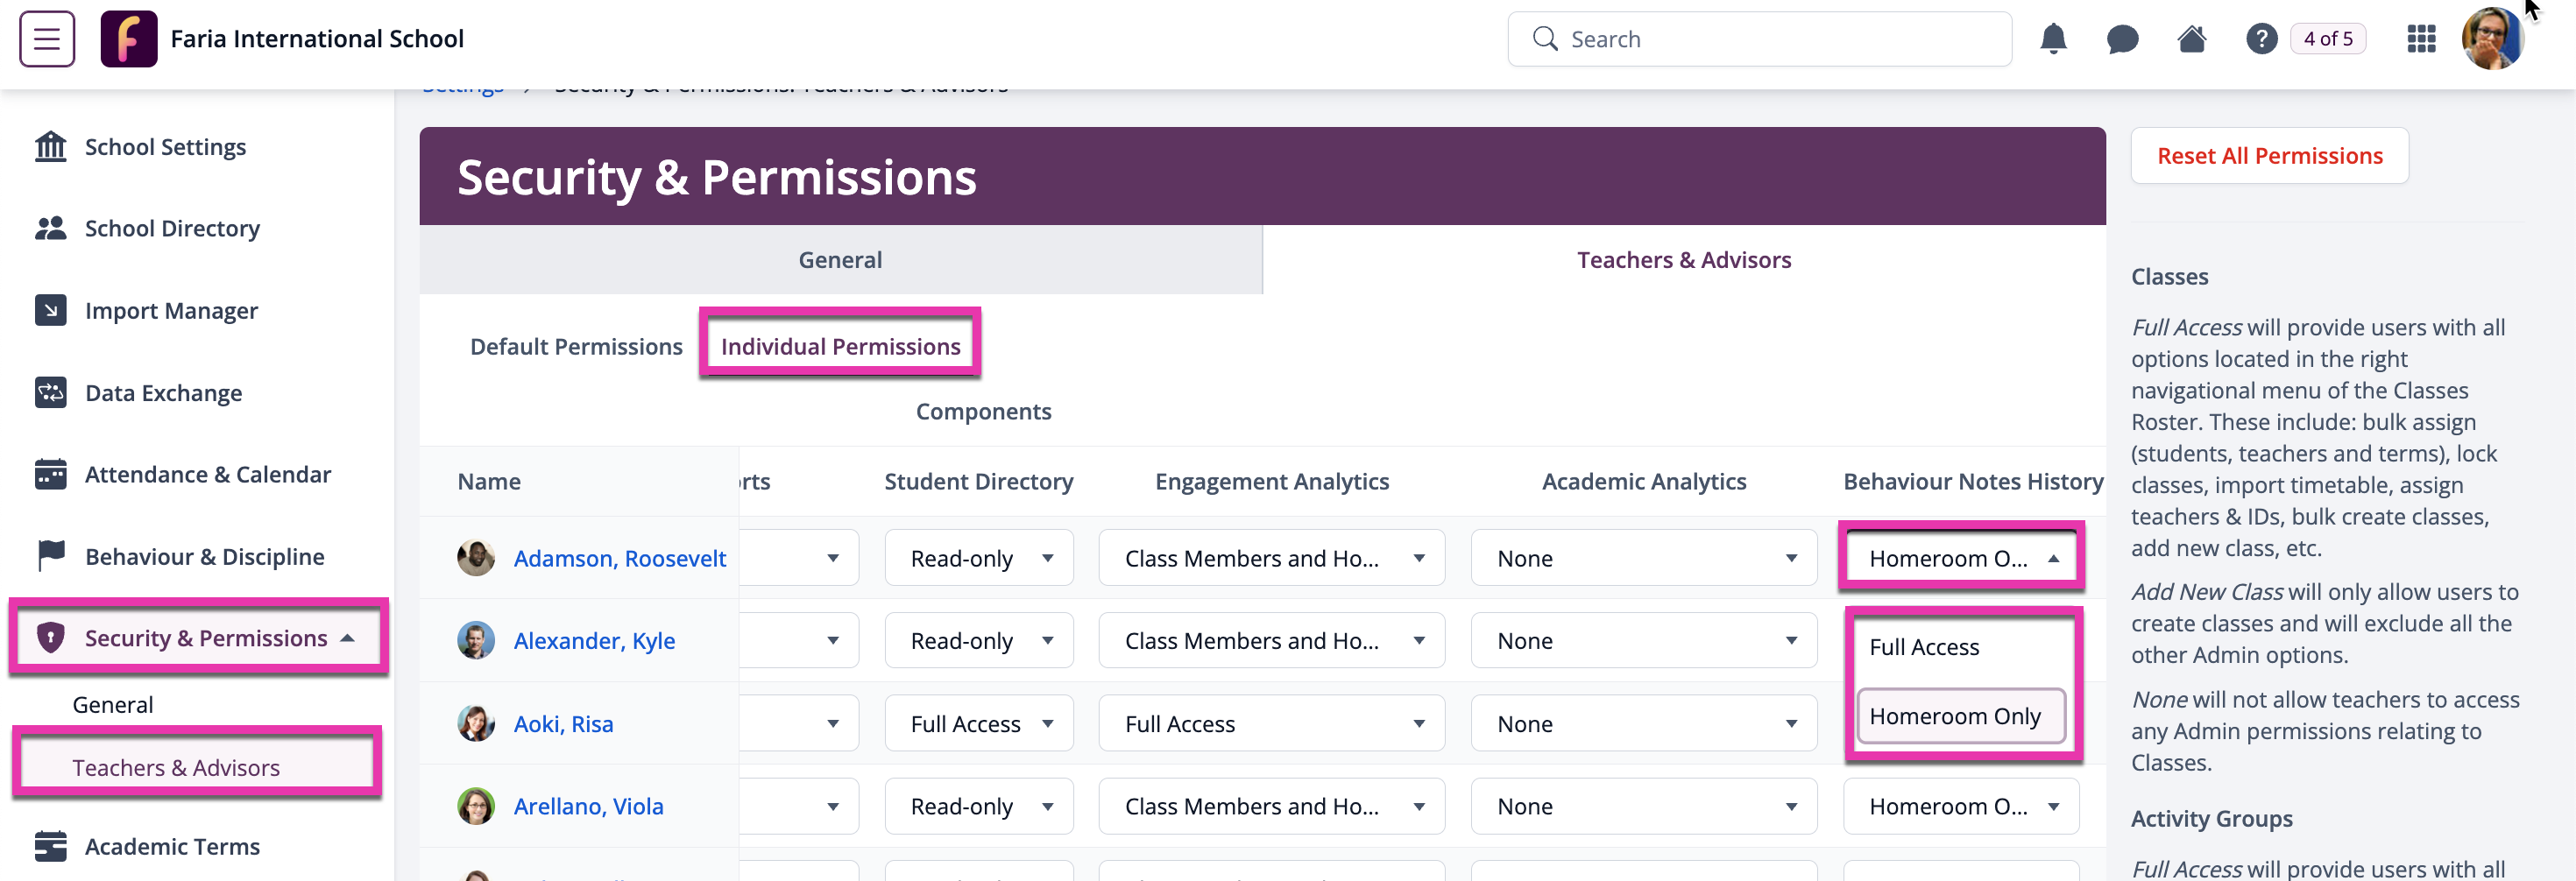Click the search magnifier icon
Image resolution: width=2576 pixels, height=881 pixels.
point(1545,39)
